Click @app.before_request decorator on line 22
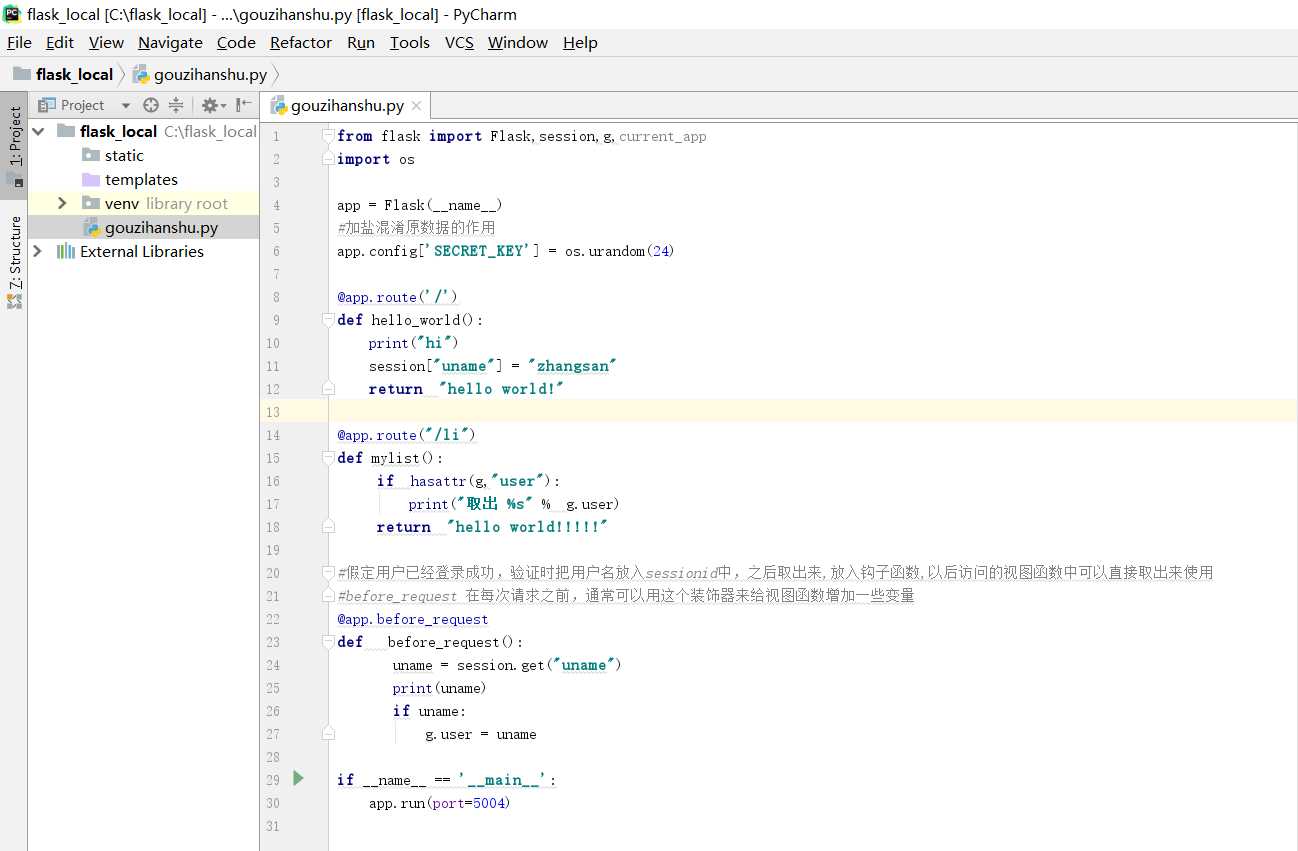Screen dimensions: 1298x851 tap(413, 618)
